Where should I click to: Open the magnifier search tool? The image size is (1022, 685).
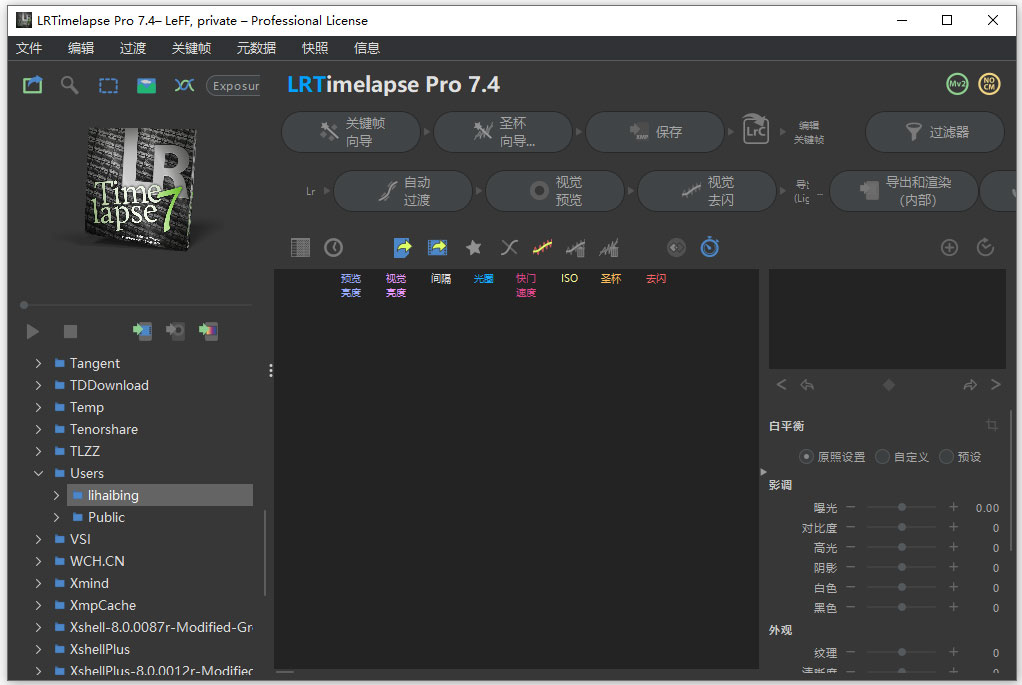69,85
